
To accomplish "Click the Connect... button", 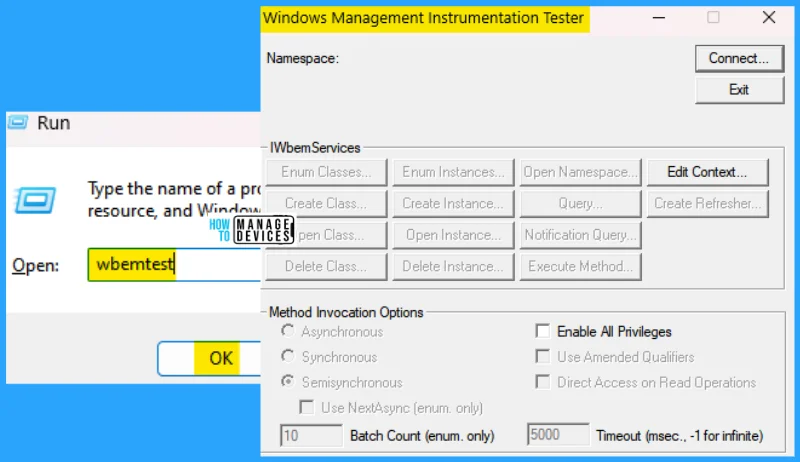I will pos(739,58).
